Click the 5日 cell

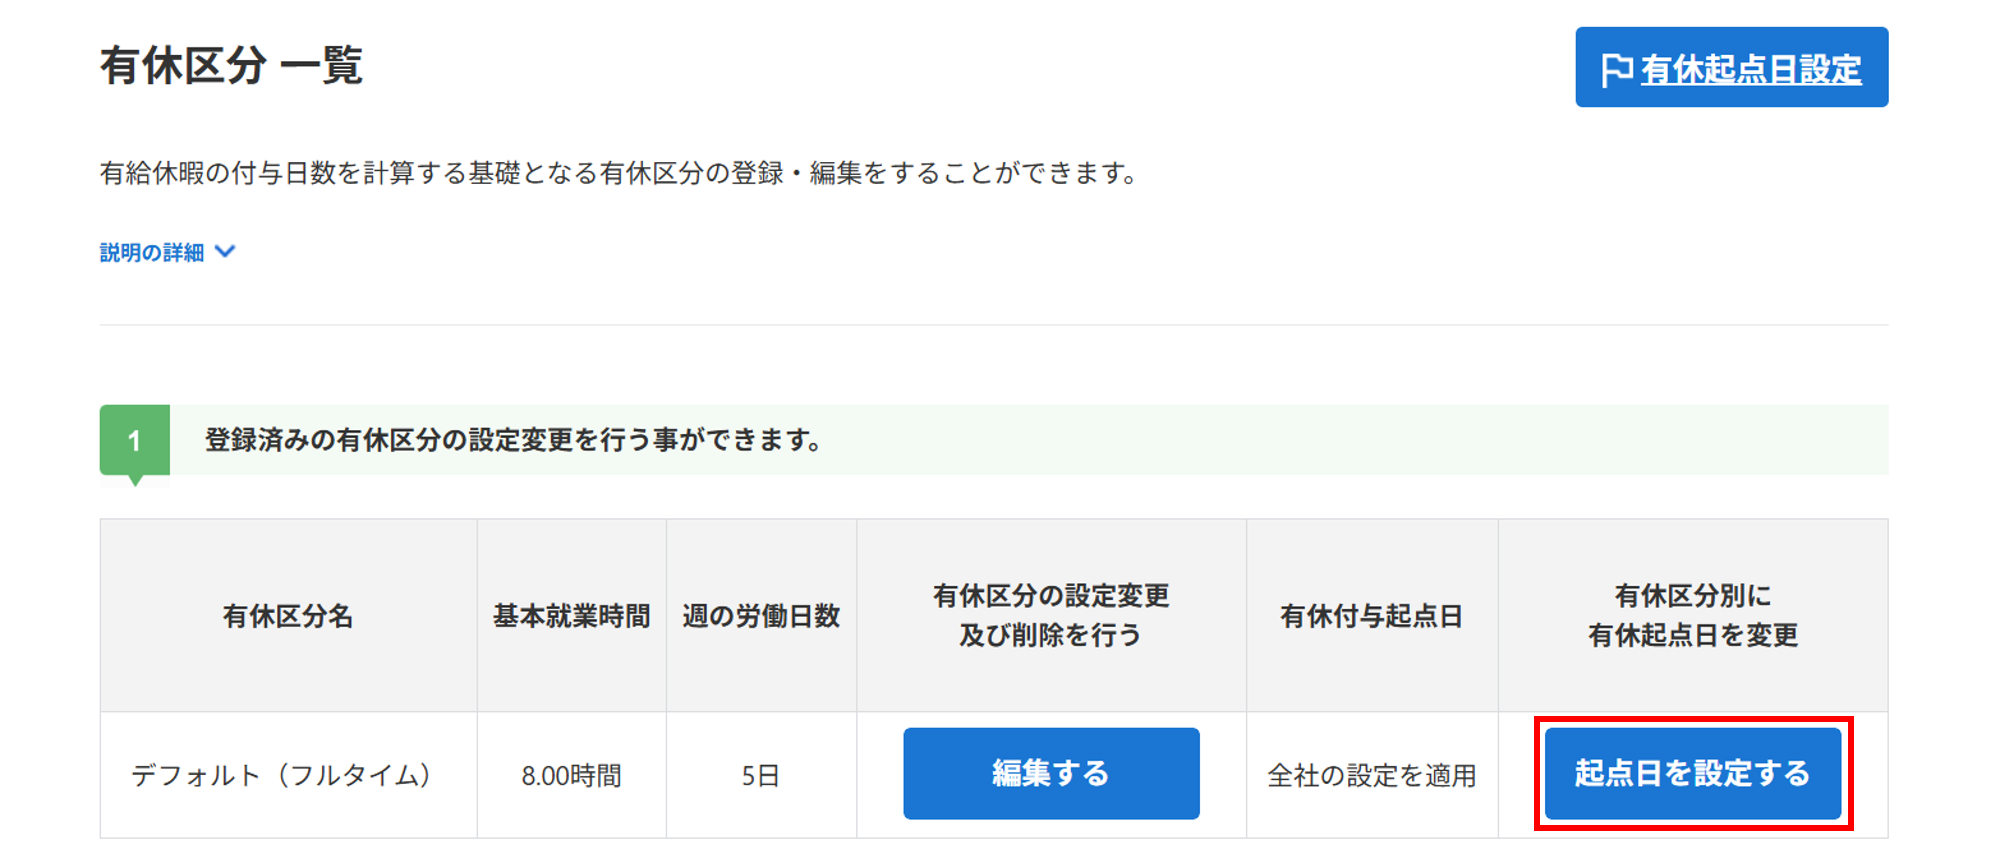761,775
